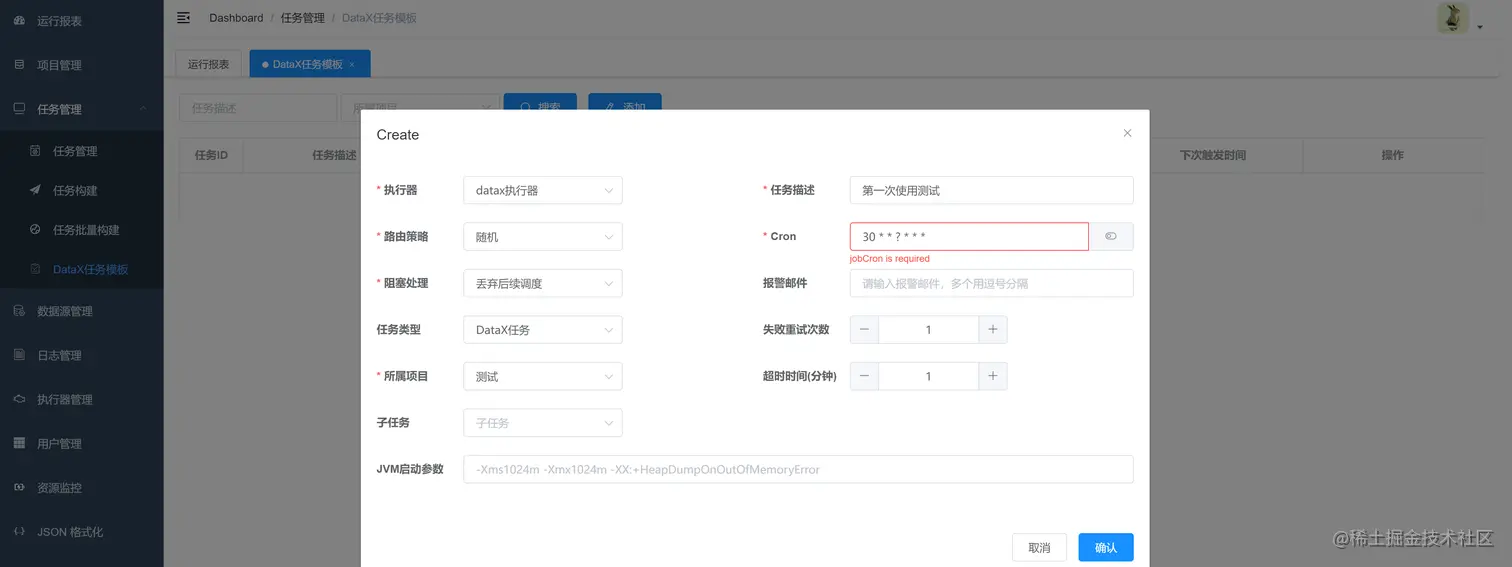
Task: Increase 超时时间 with plus button
Action: [x=993, y=376]
